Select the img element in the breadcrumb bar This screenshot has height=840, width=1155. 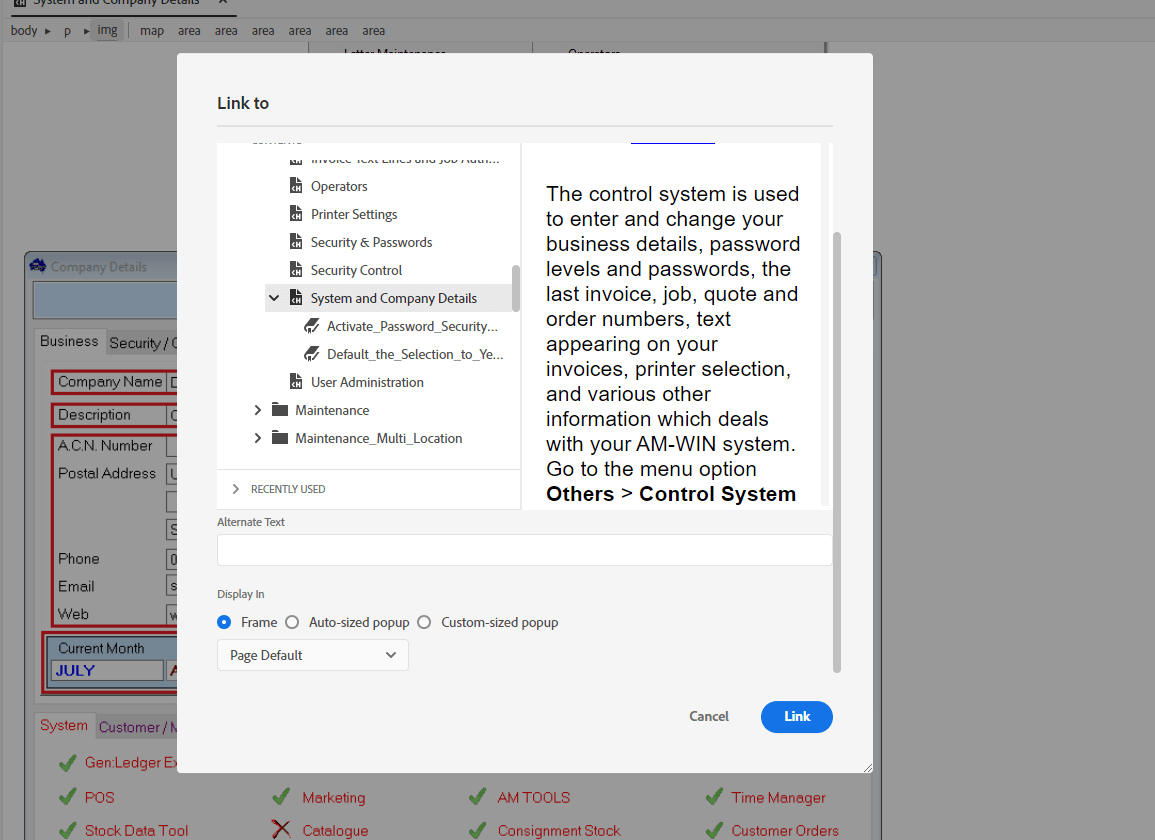107,30
